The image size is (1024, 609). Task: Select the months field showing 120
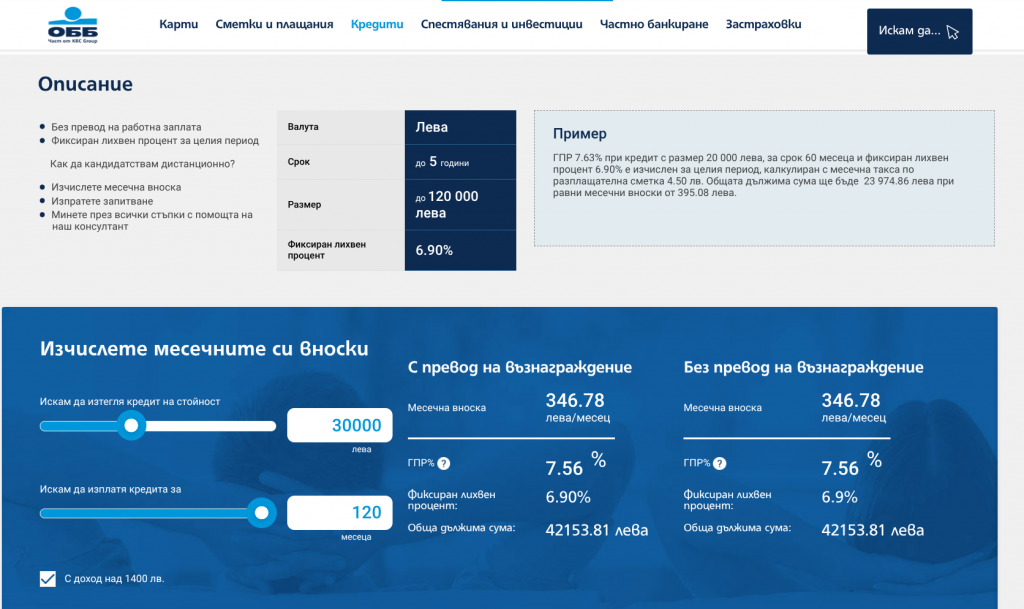[x=339, y=512]
